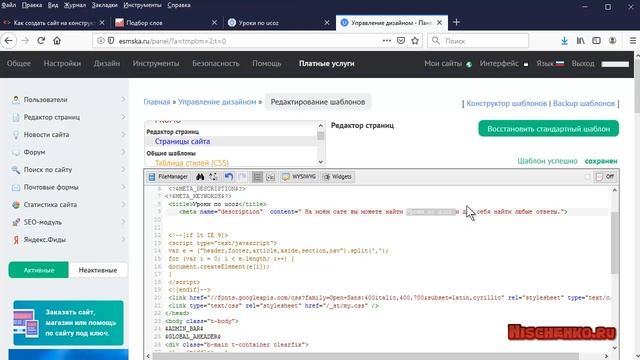This screenshot has height=360, width=640.
Task: Open FileManager in editor toolbar
Action: coord(168,177)
